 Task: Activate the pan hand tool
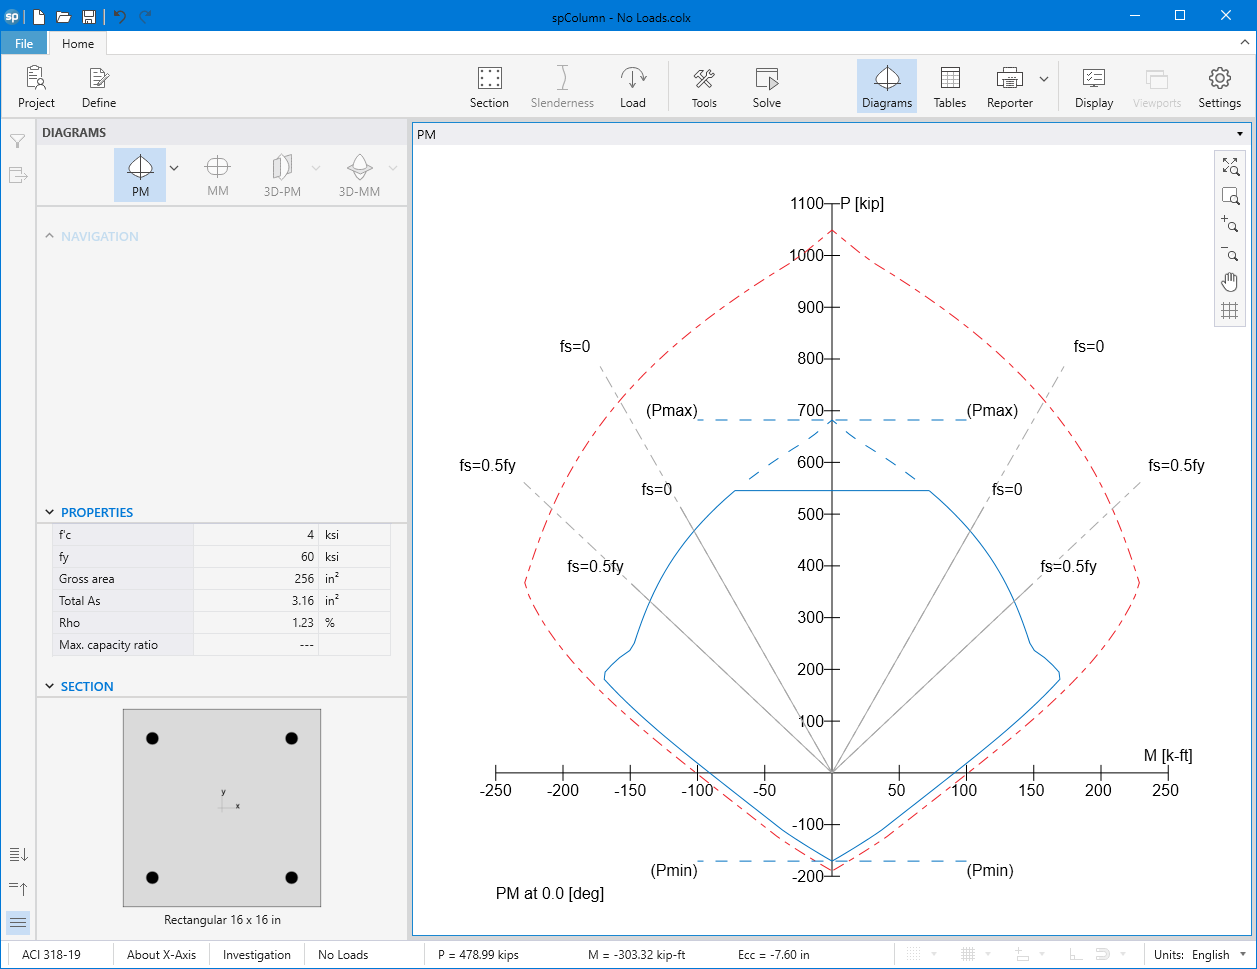[1230, 282]
